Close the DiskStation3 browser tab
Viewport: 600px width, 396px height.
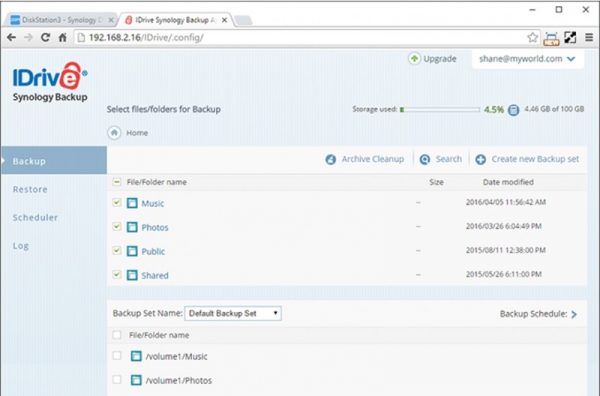[x=111, y=20]
